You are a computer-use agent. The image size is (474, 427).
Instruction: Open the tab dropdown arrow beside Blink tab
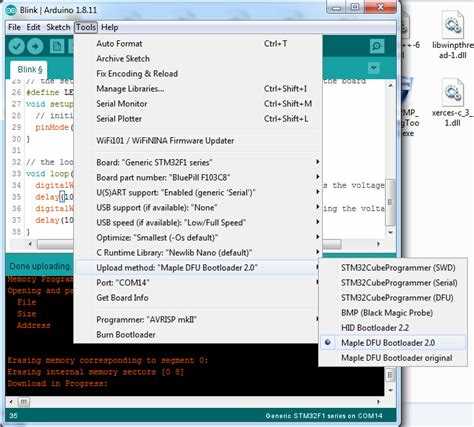[x=374, y=68]
